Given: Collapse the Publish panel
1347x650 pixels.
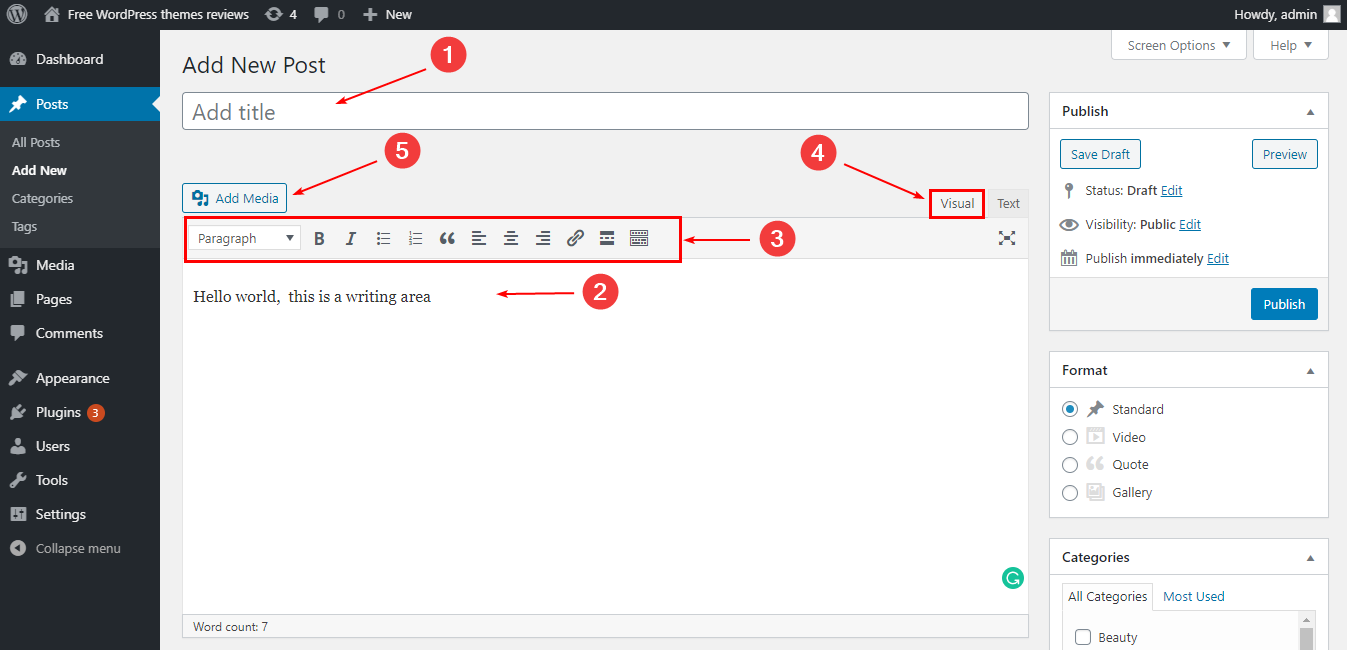Looking at the screenshot, I should tap(1310, 112).
